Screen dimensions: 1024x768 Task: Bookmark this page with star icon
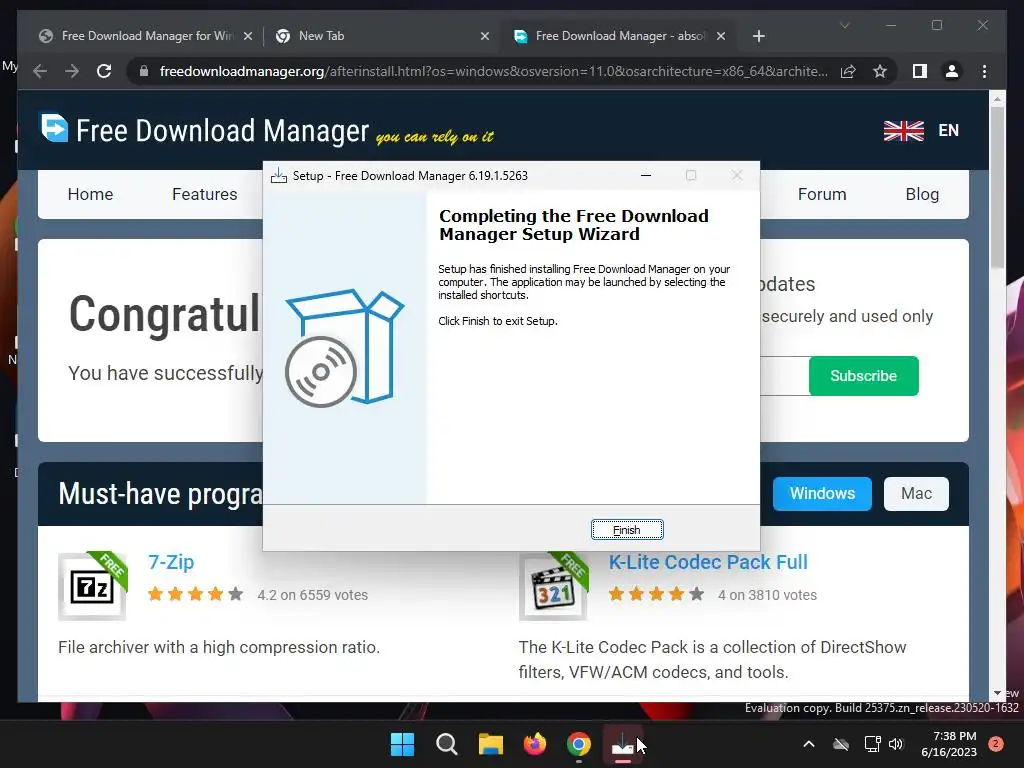pos(880,71)
